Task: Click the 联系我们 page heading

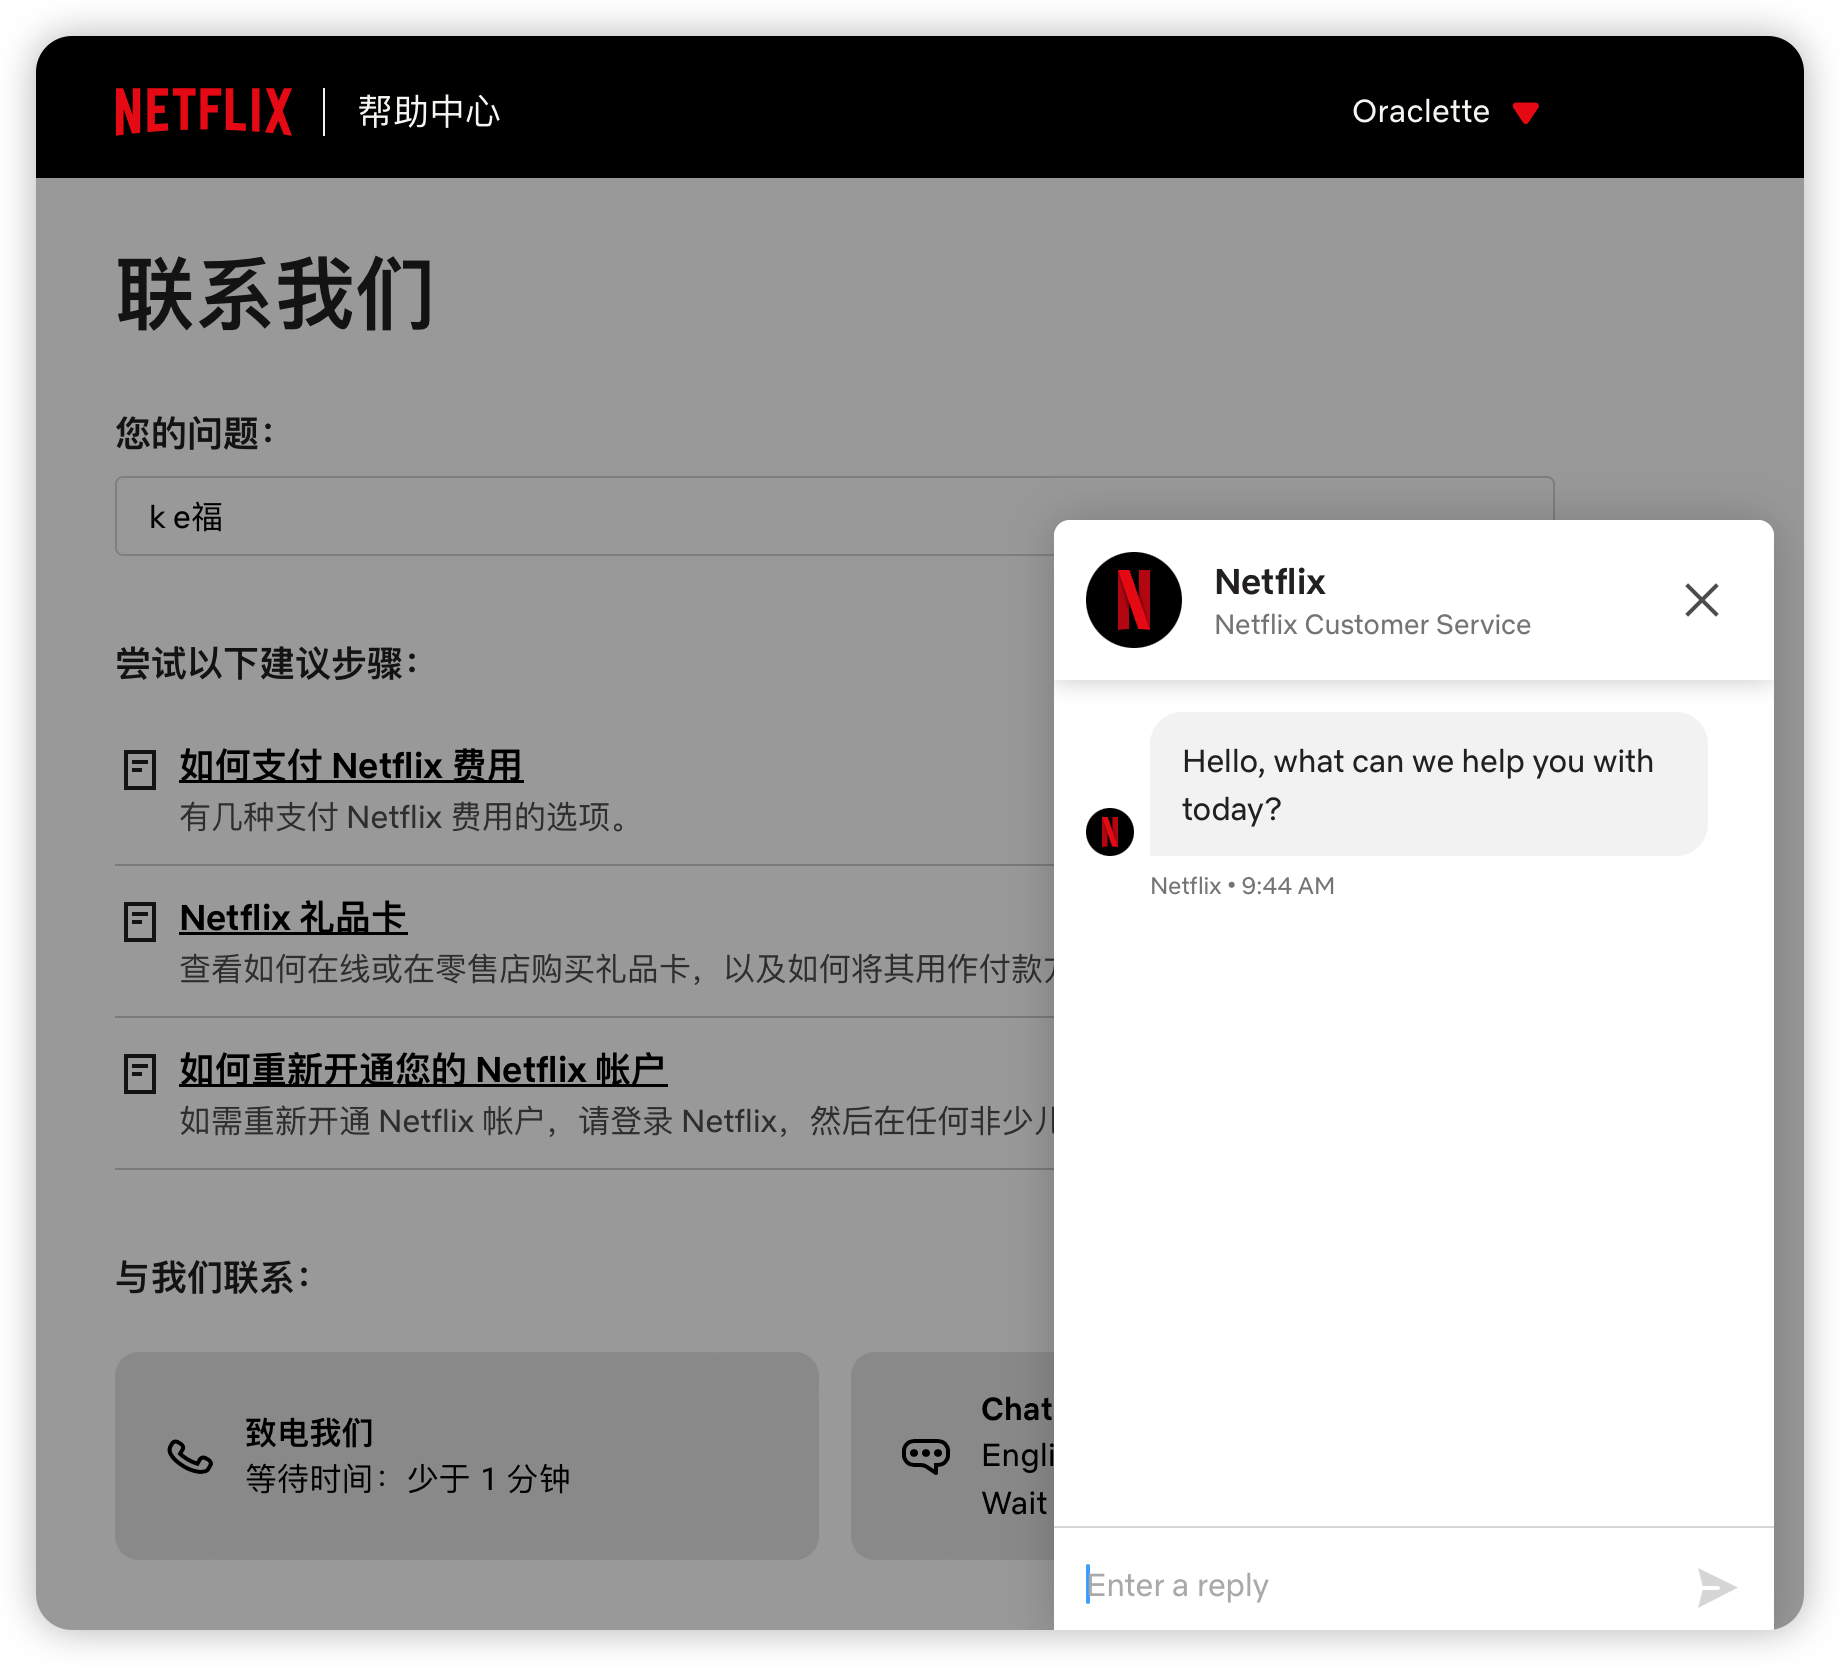Action: tap(276, 293)
